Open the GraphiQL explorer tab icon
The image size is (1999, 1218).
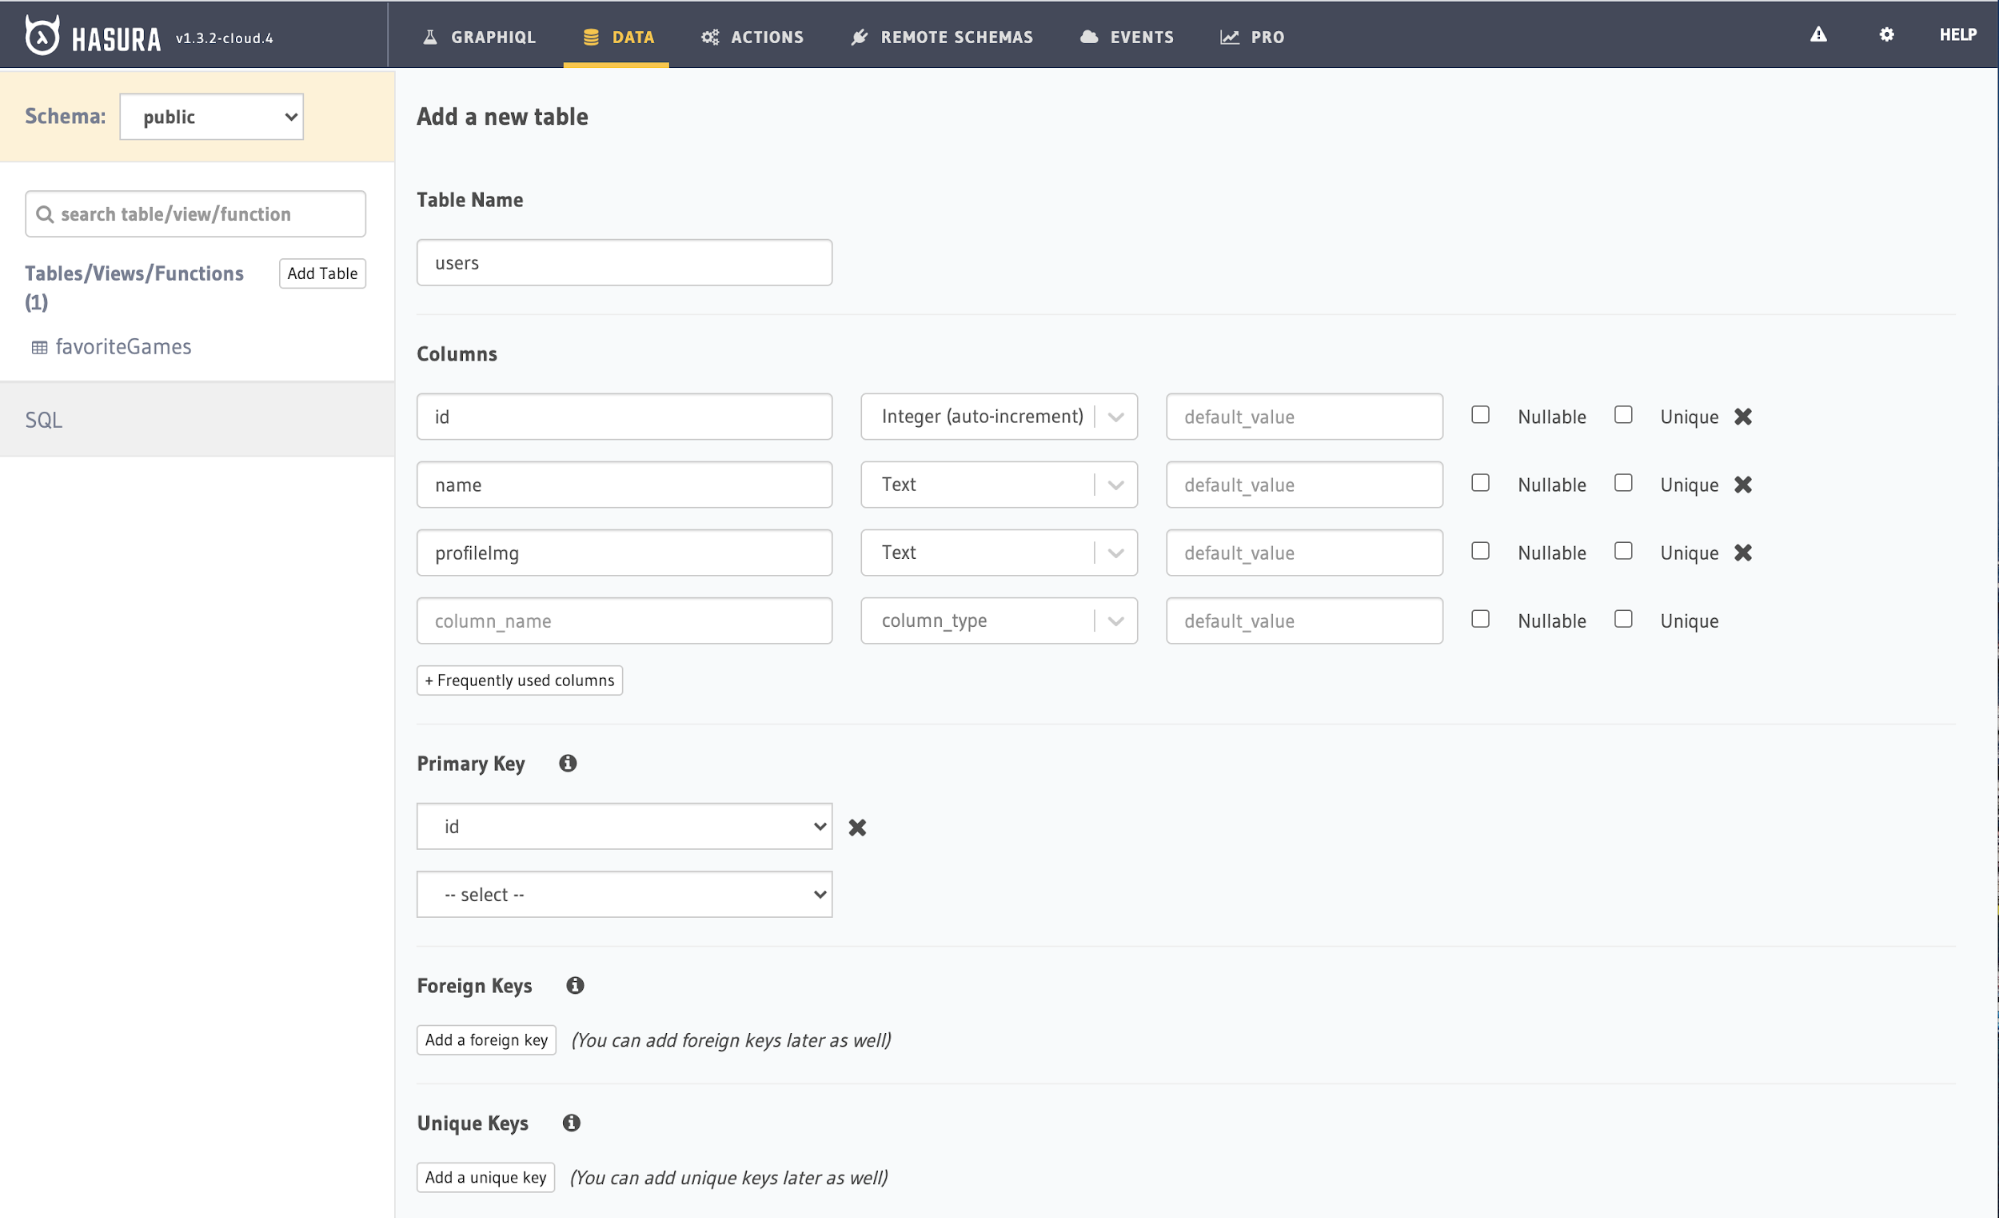(430, 36)
